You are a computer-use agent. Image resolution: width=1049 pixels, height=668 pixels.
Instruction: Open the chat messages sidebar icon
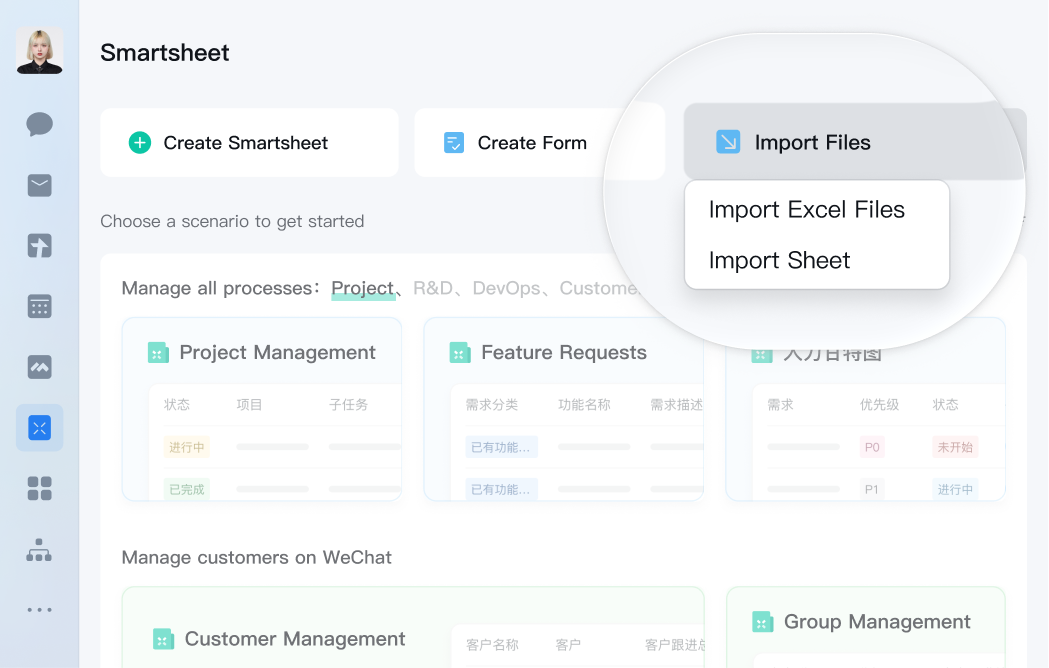point(39,124)
